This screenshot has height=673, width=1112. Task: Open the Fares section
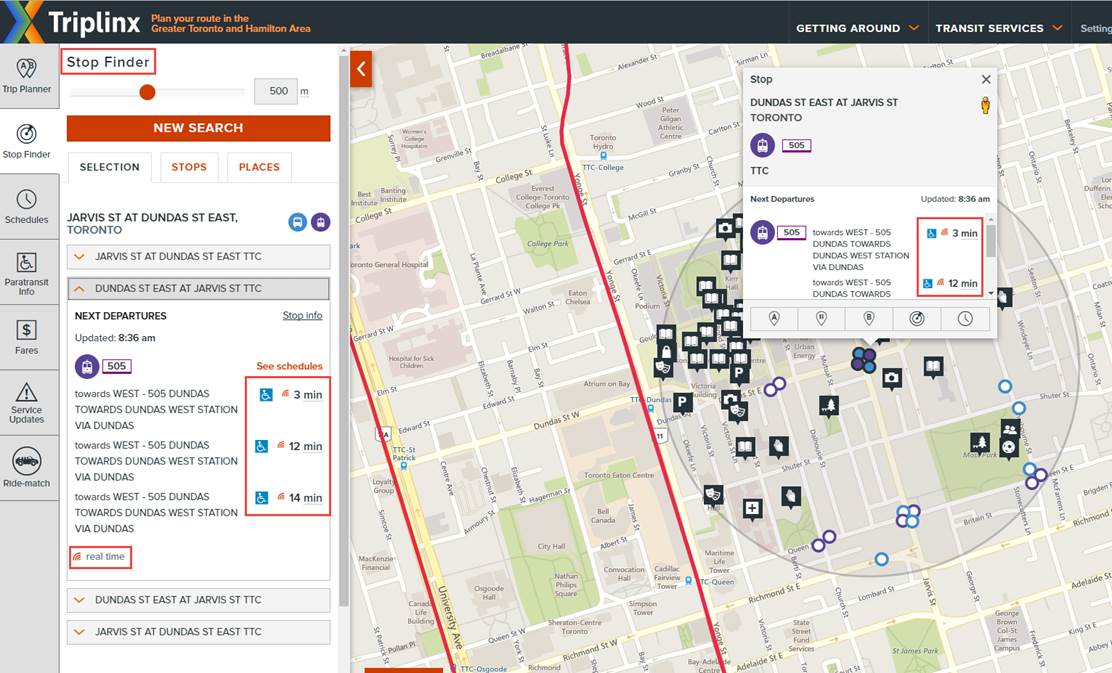pos(27,337)
